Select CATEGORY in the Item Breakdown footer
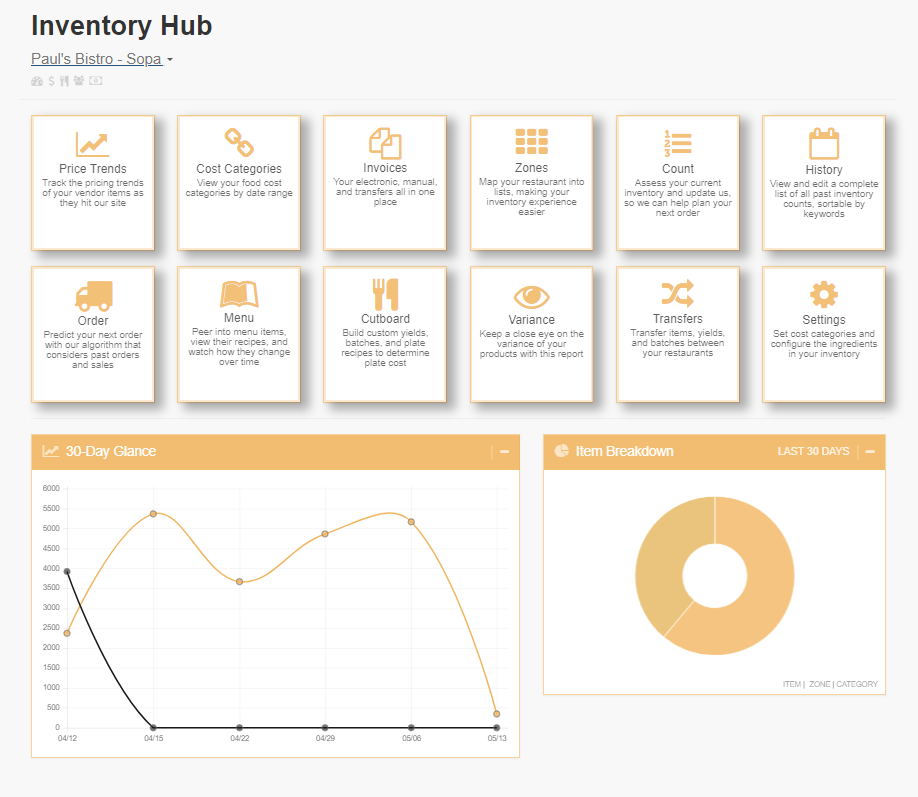Viewport: 918px width, 797px height. 857,685
